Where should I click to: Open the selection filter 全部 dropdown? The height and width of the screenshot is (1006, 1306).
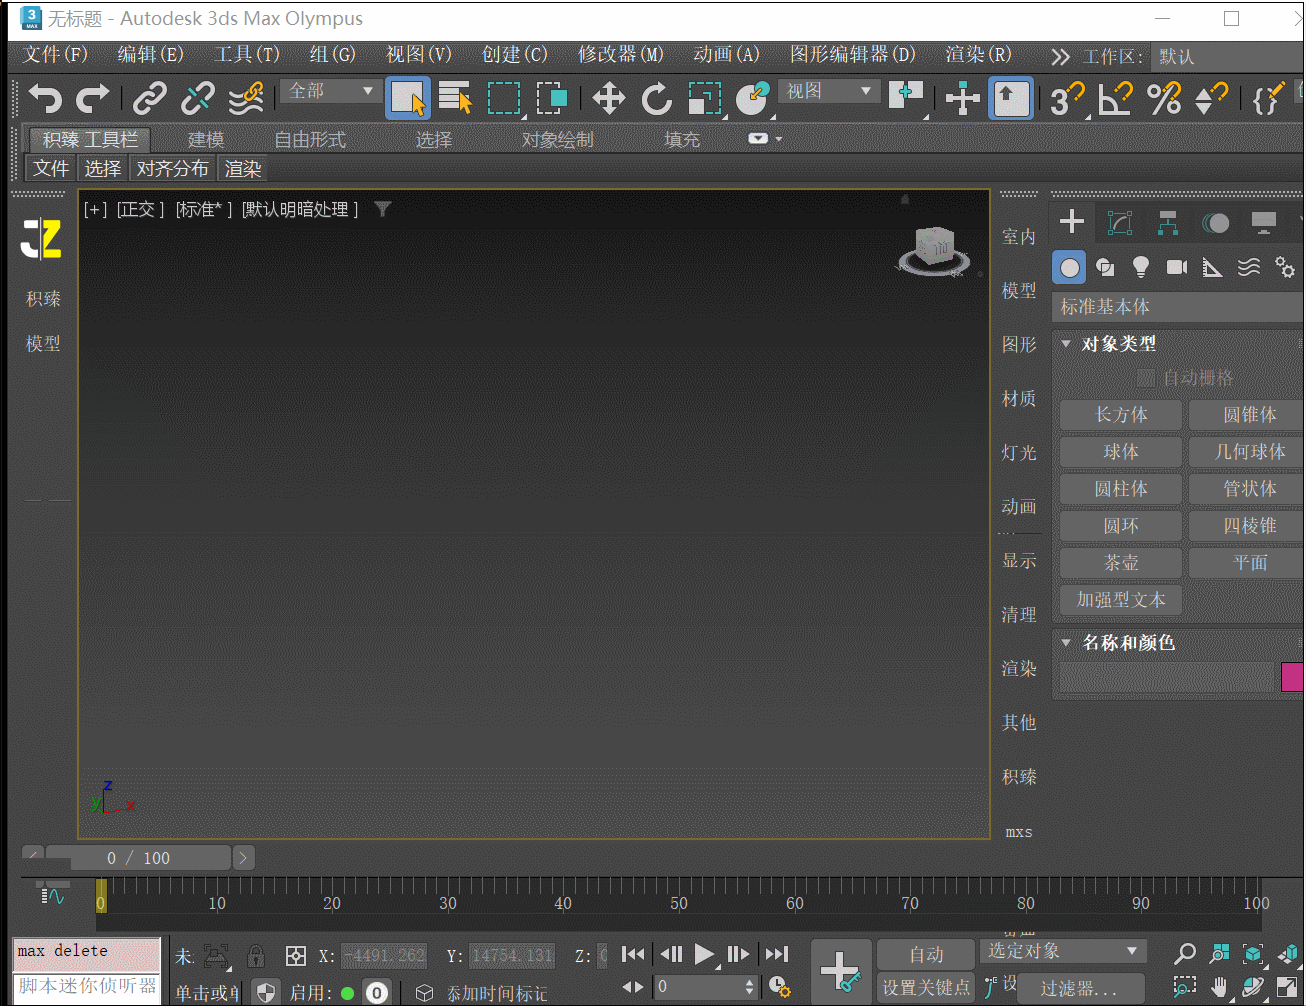coord(331,91)
